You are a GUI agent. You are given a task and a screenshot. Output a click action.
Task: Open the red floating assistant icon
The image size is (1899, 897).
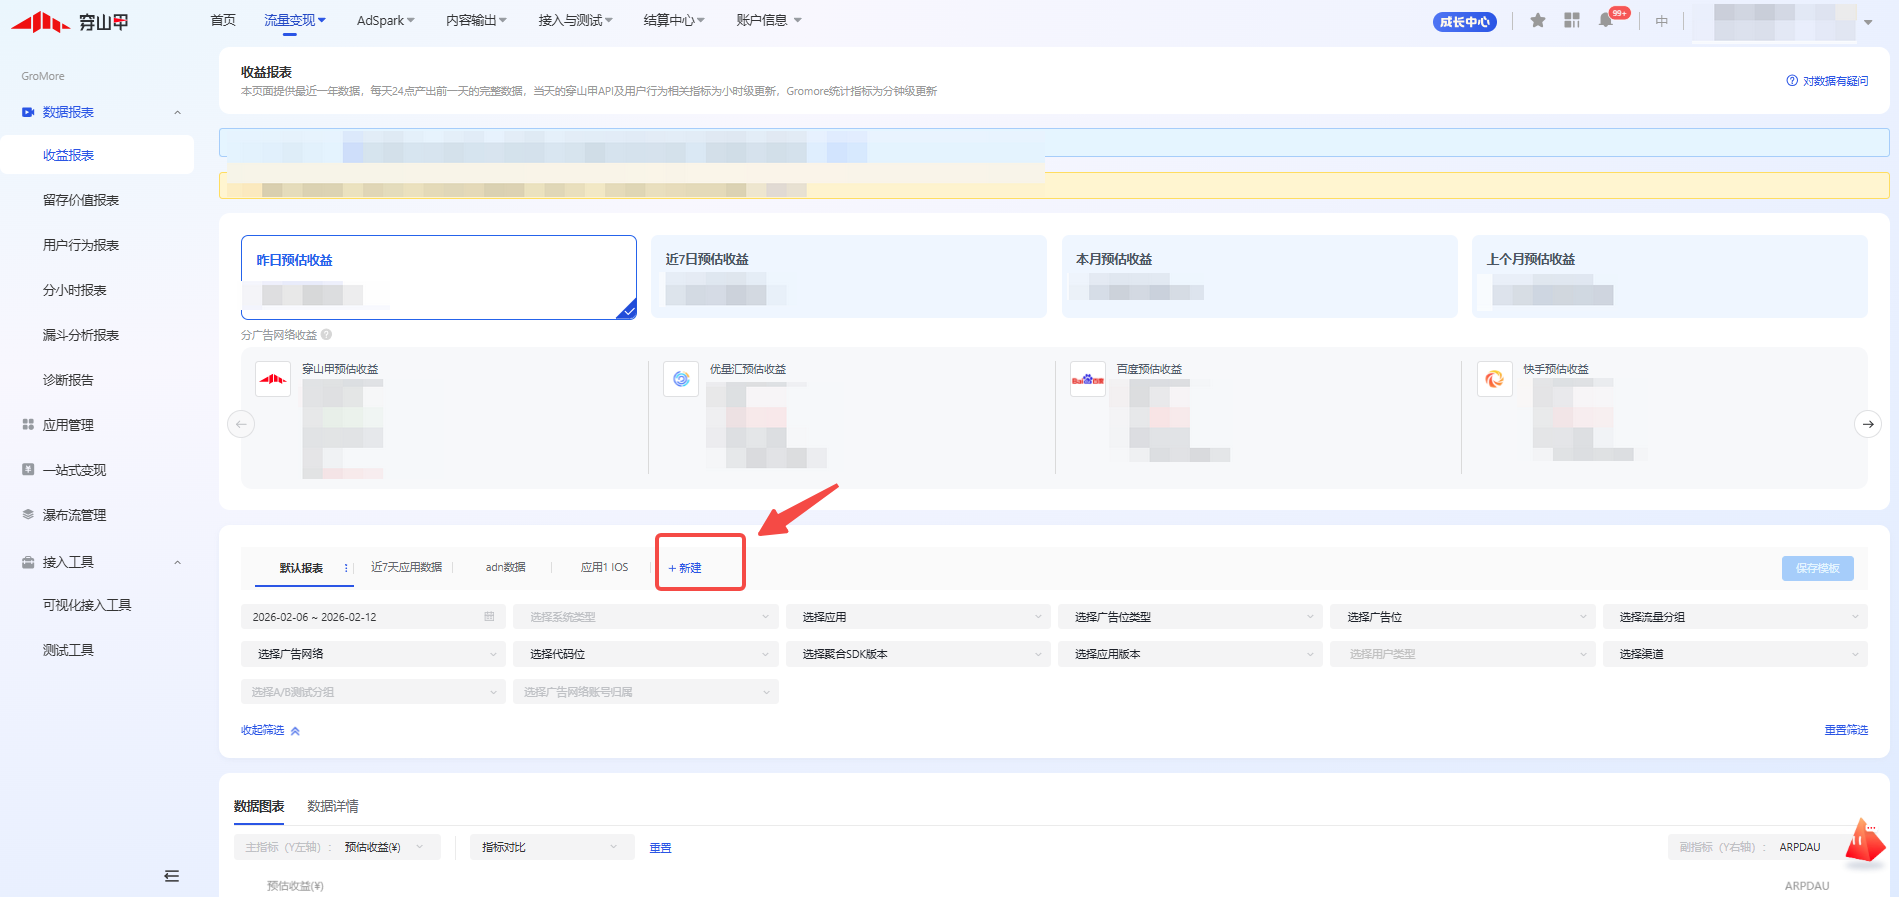coord(1863,842)
